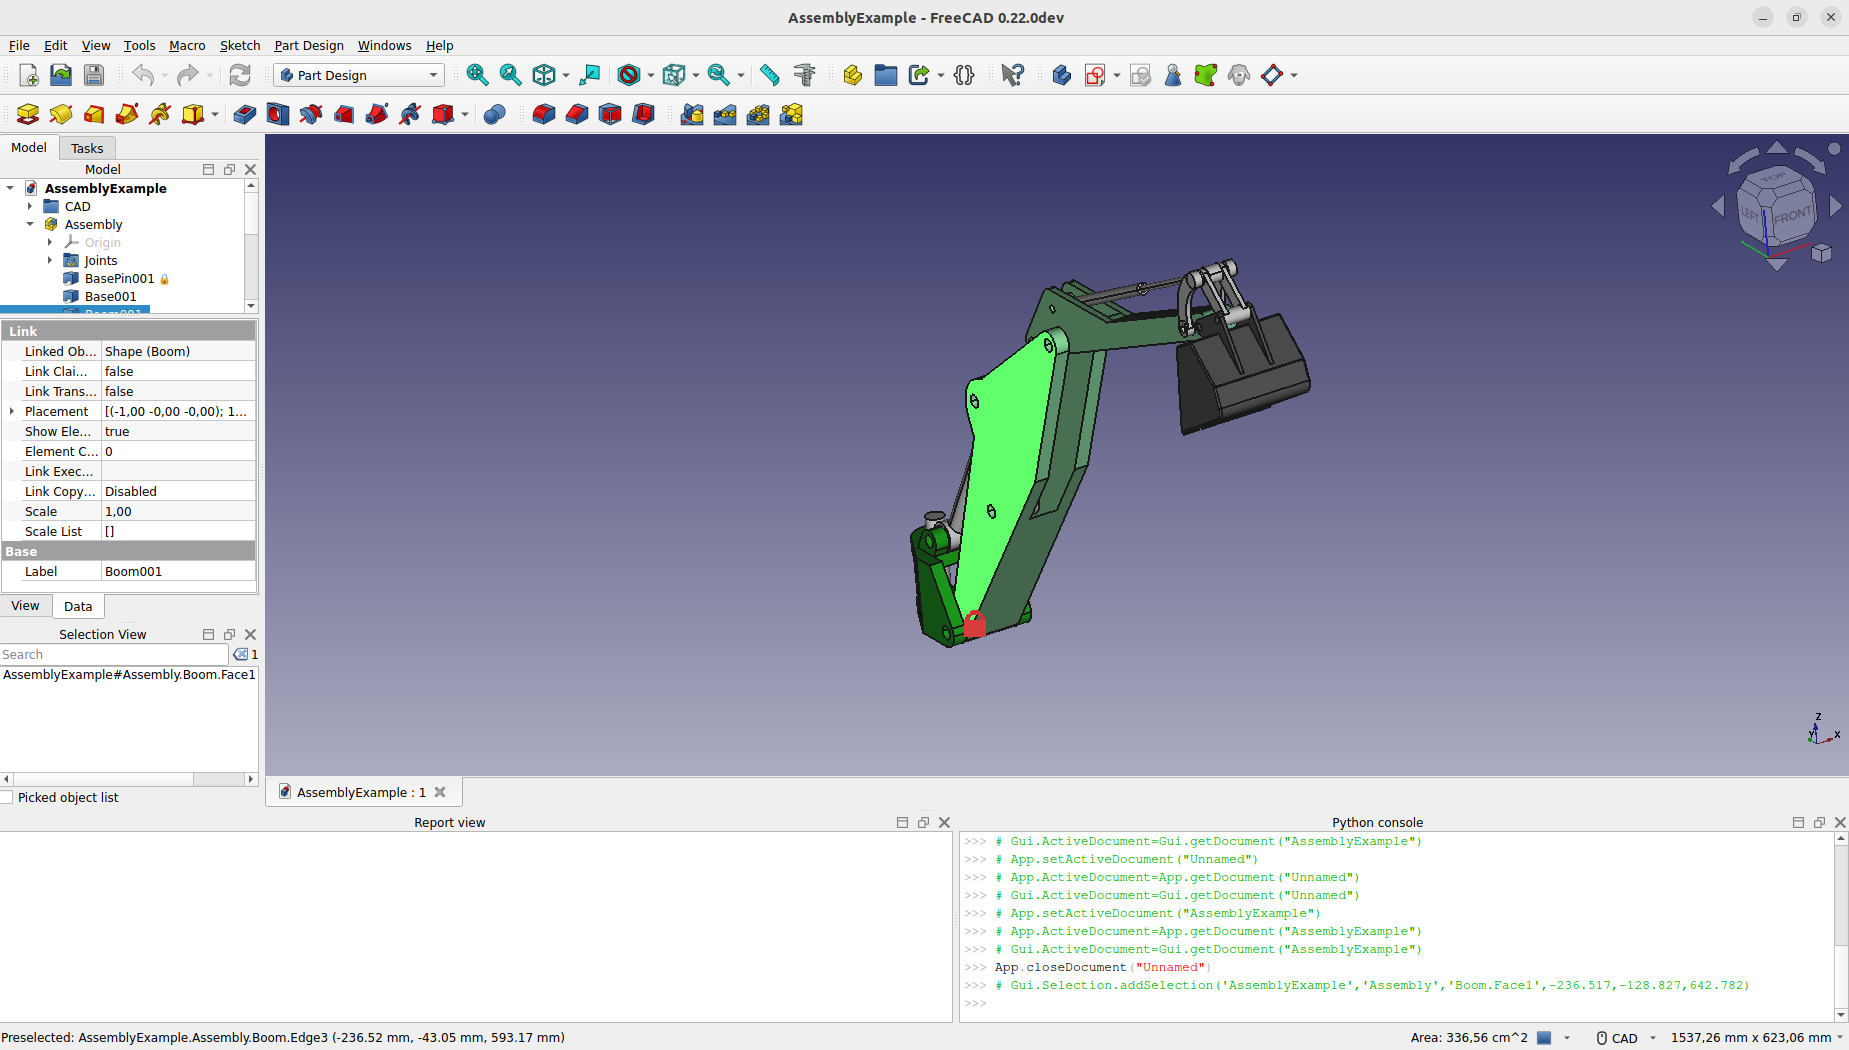Switch to the Tasks tab
The height and width of the screenshot is (1050, 1849).
coord(87,147)
